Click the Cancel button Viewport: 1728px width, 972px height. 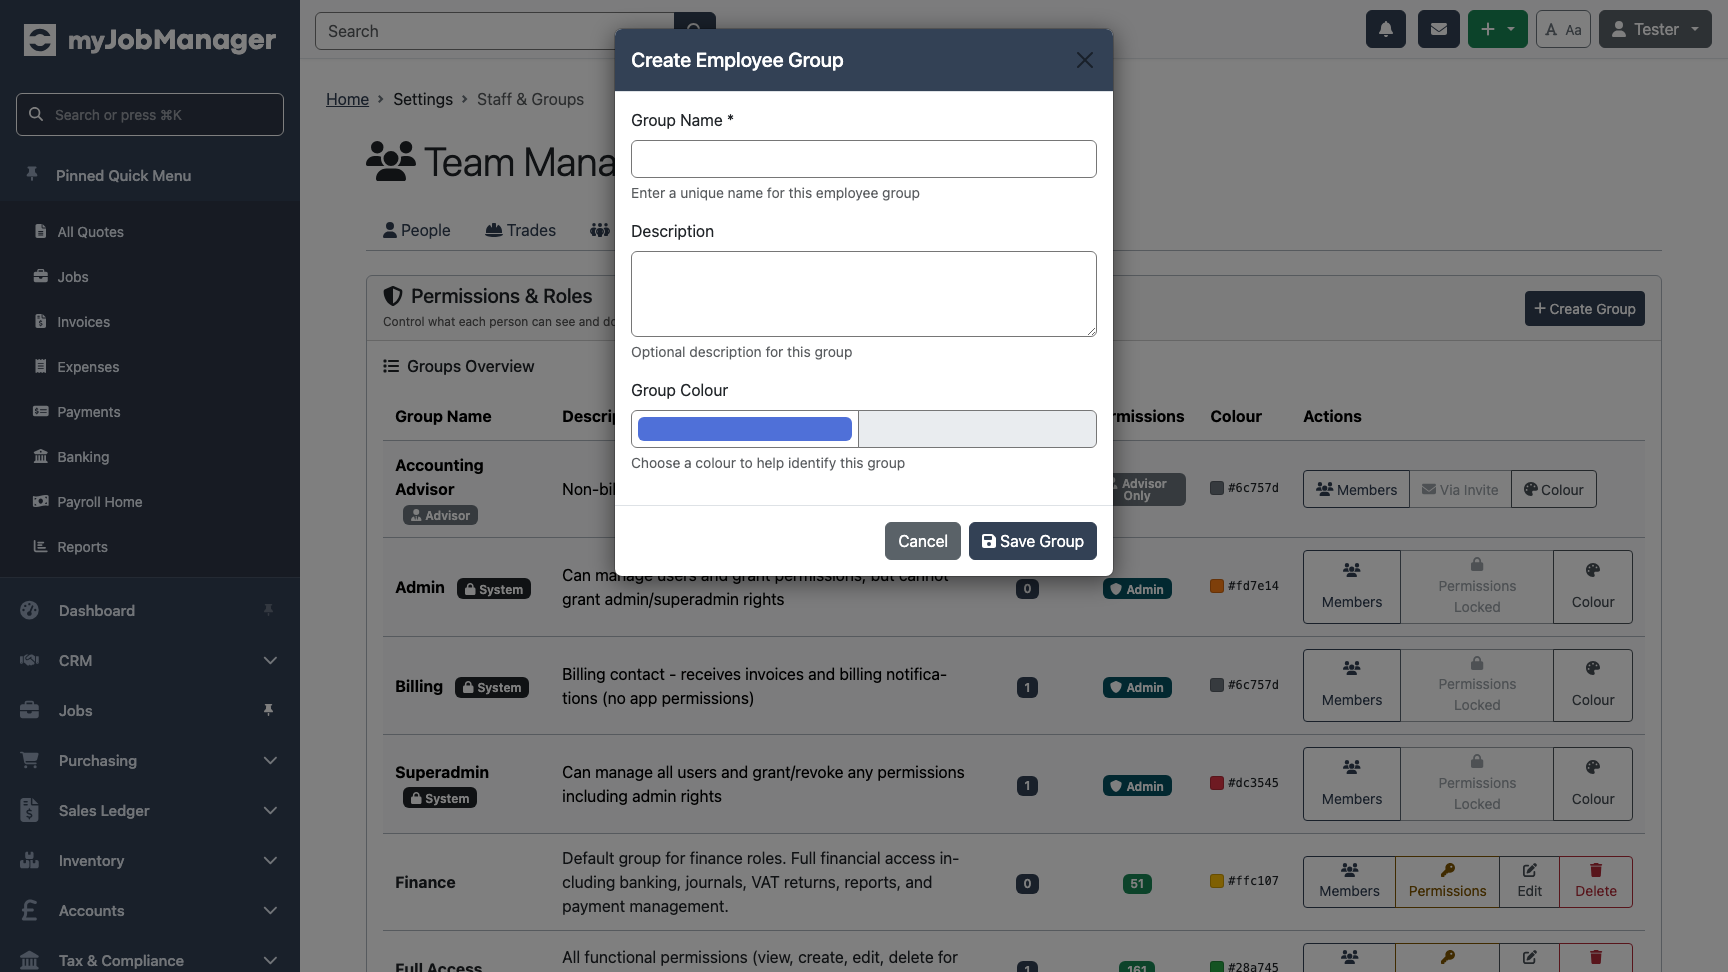pyautogui.click(x=923, y=541)
